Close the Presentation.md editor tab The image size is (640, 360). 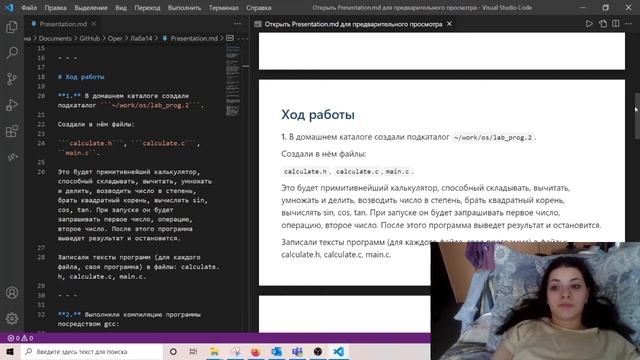click(x=94, y=24)
